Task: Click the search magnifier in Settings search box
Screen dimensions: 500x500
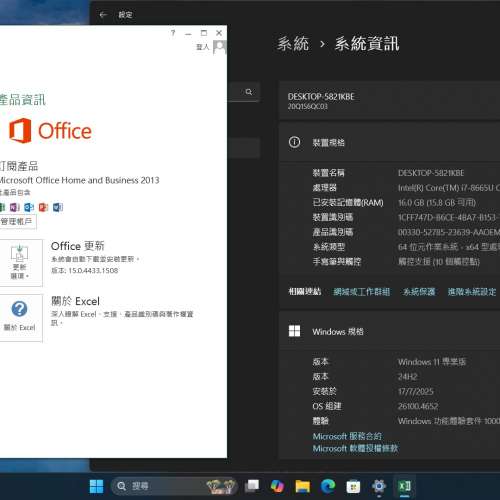Action: pyautogui.click(x=249, y=92)
